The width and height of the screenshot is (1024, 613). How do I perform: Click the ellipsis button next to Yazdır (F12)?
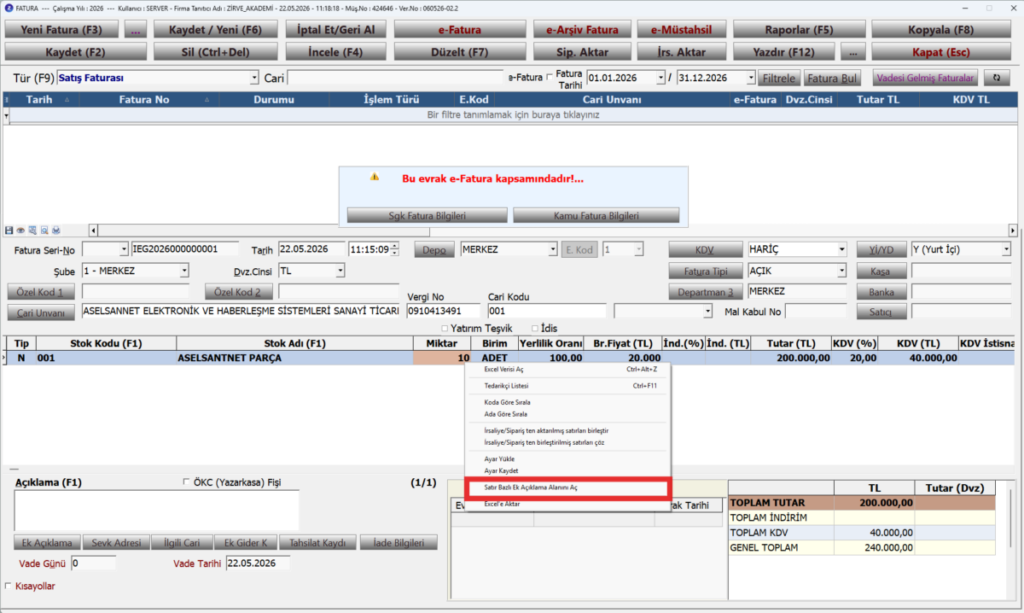point(853,52)
